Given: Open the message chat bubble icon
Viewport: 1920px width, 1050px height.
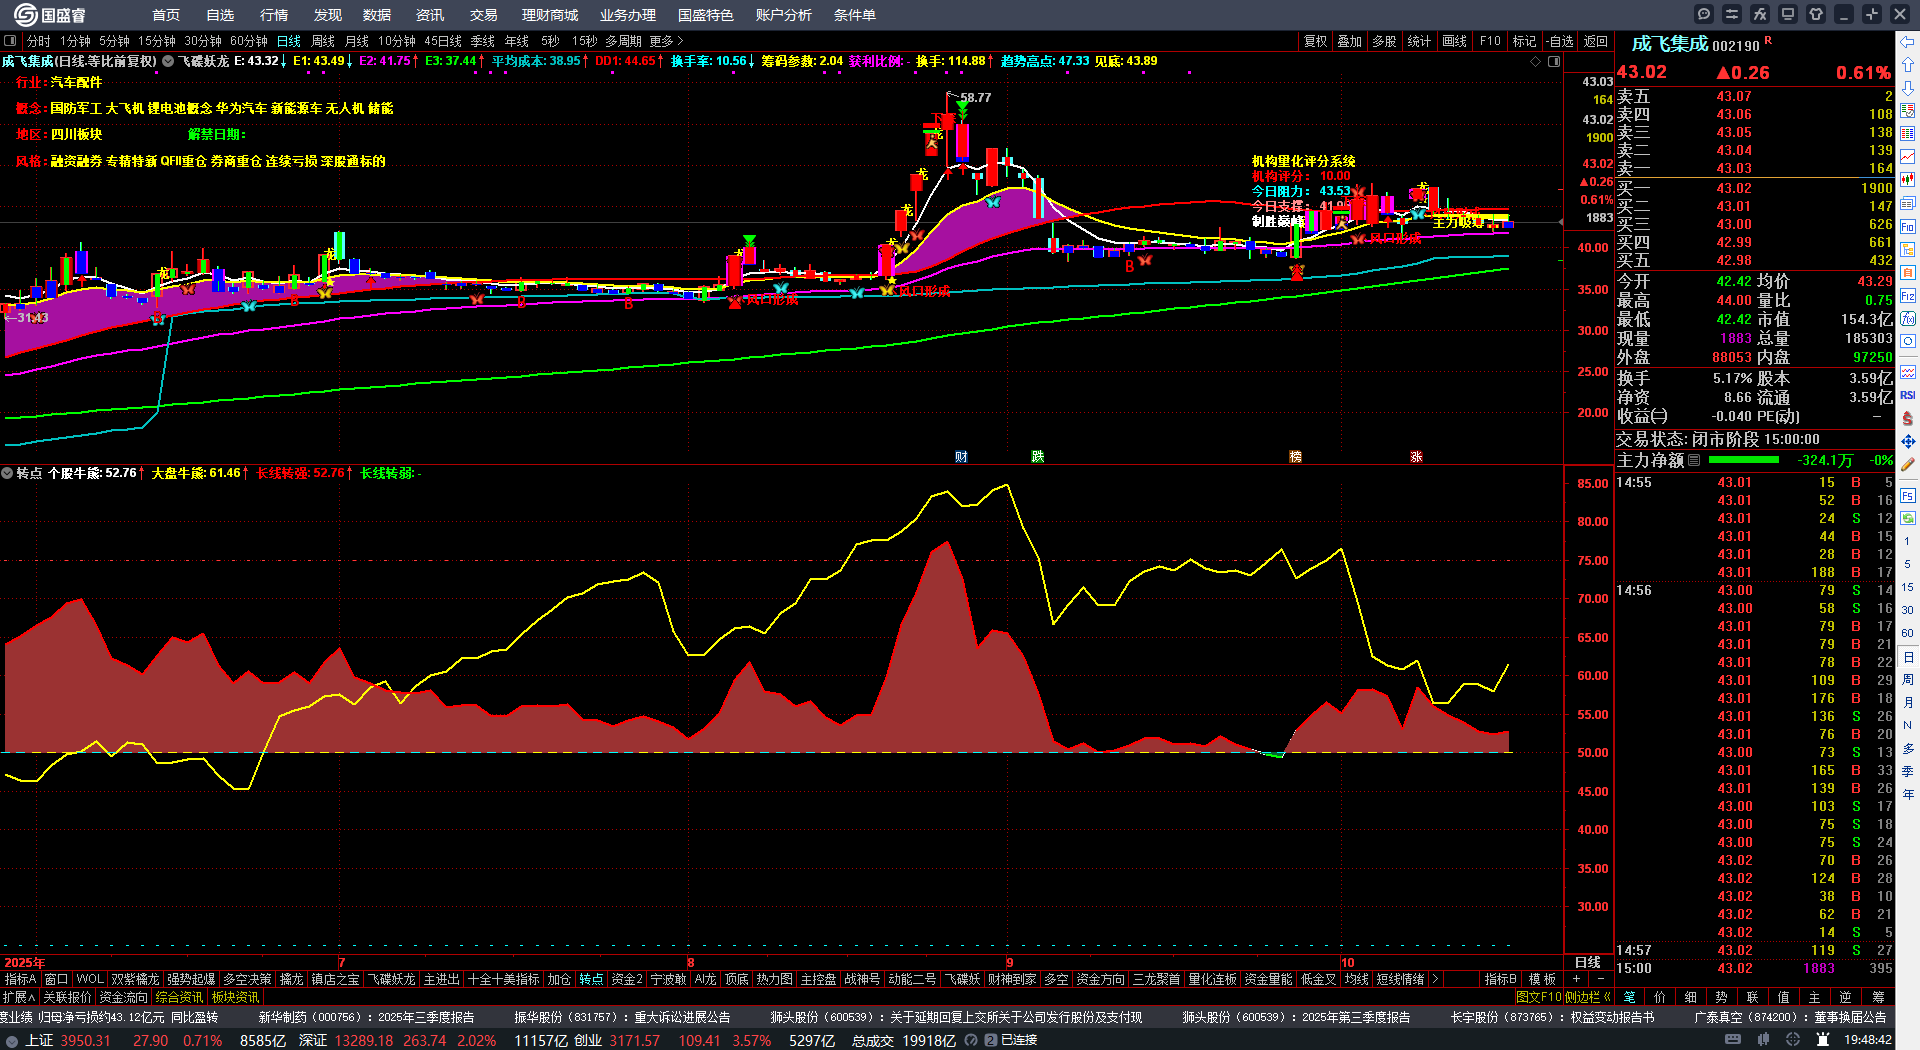Looking at the screenshot, I should (x=1704, y=14).
